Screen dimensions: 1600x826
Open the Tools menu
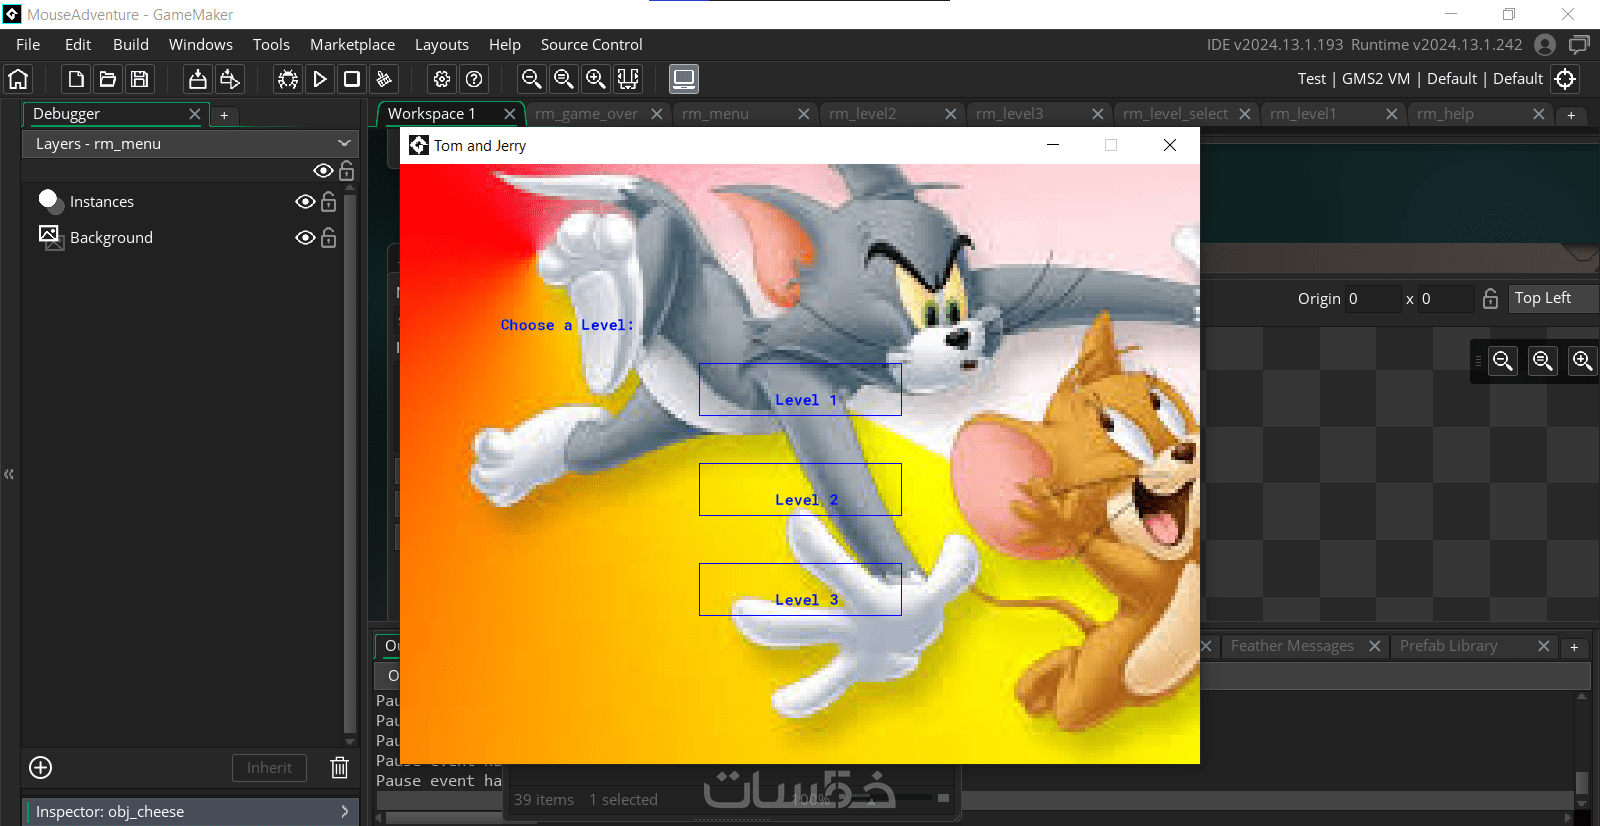[x=271, y=45]
